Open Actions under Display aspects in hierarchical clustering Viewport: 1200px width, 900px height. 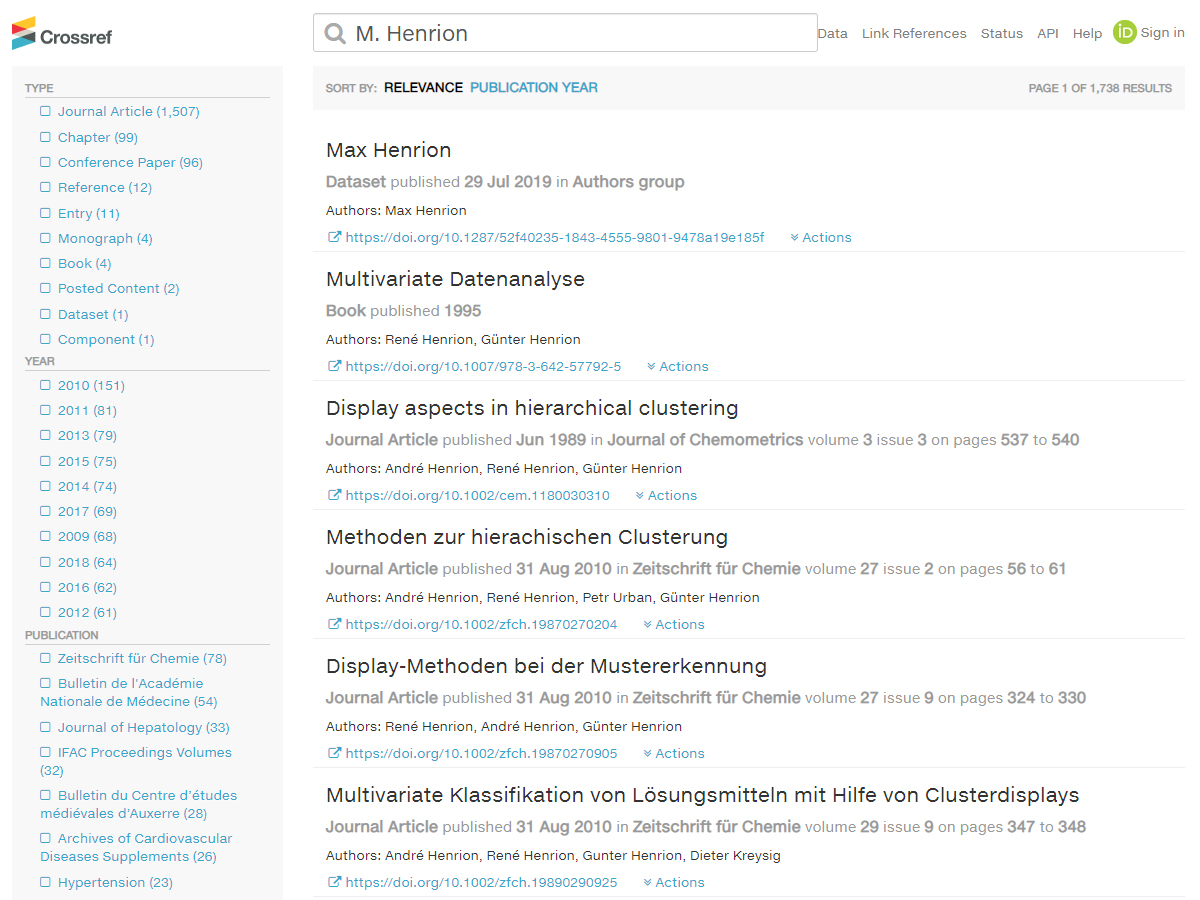(666, 496)
